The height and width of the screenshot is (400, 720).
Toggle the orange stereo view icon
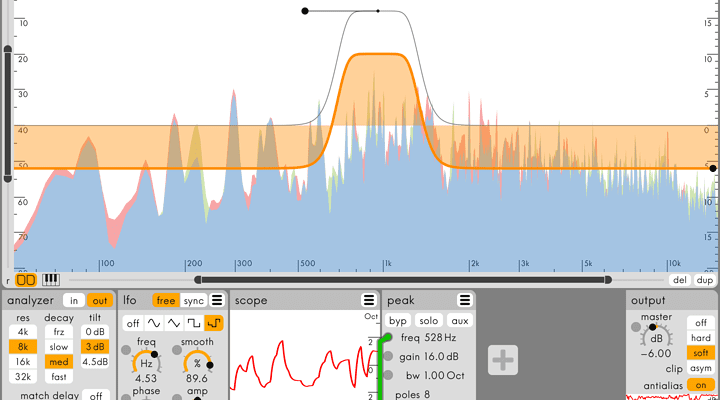coord(26,280)
